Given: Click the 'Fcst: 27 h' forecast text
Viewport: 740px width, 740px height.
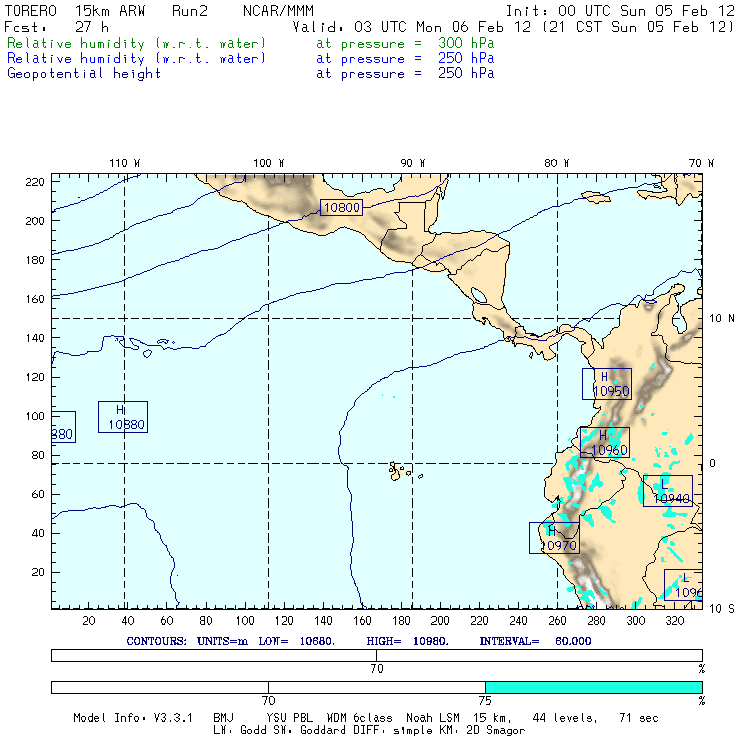Looking at the screenshot, I should point(57,27).
